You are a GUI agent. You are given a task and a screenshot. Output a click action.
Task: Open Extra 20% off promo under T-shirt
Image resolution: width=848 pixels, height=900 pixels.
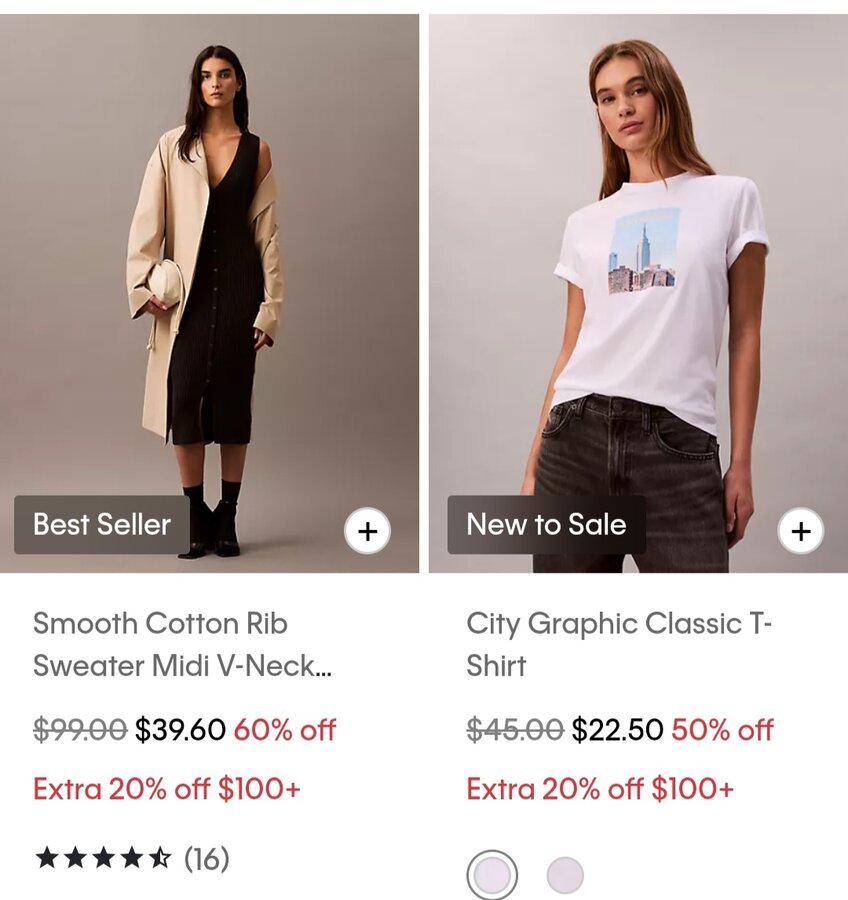(x=600, y=789)
